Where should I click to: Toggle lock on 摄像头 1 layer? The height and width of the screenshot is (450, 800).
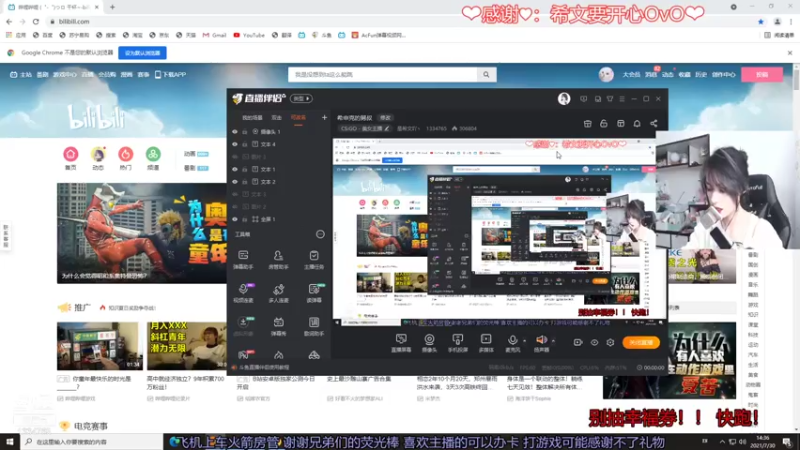(x=245, y=132)
